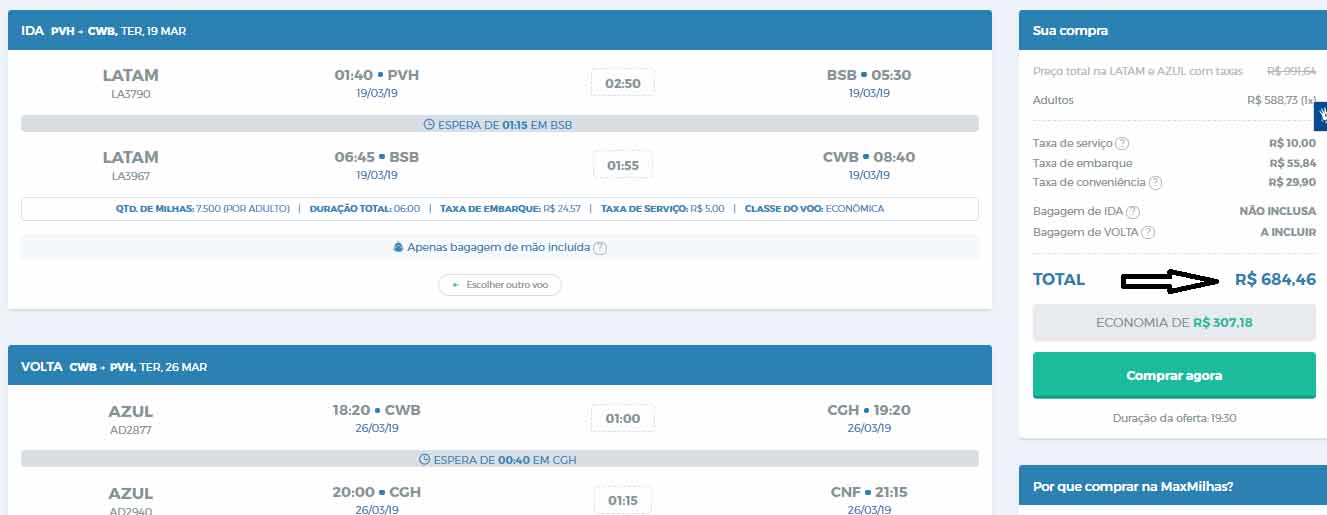Click the total price R$ 684,46
The width and height of the screenshot is (1327, 515).
[x=1275, y=280]
